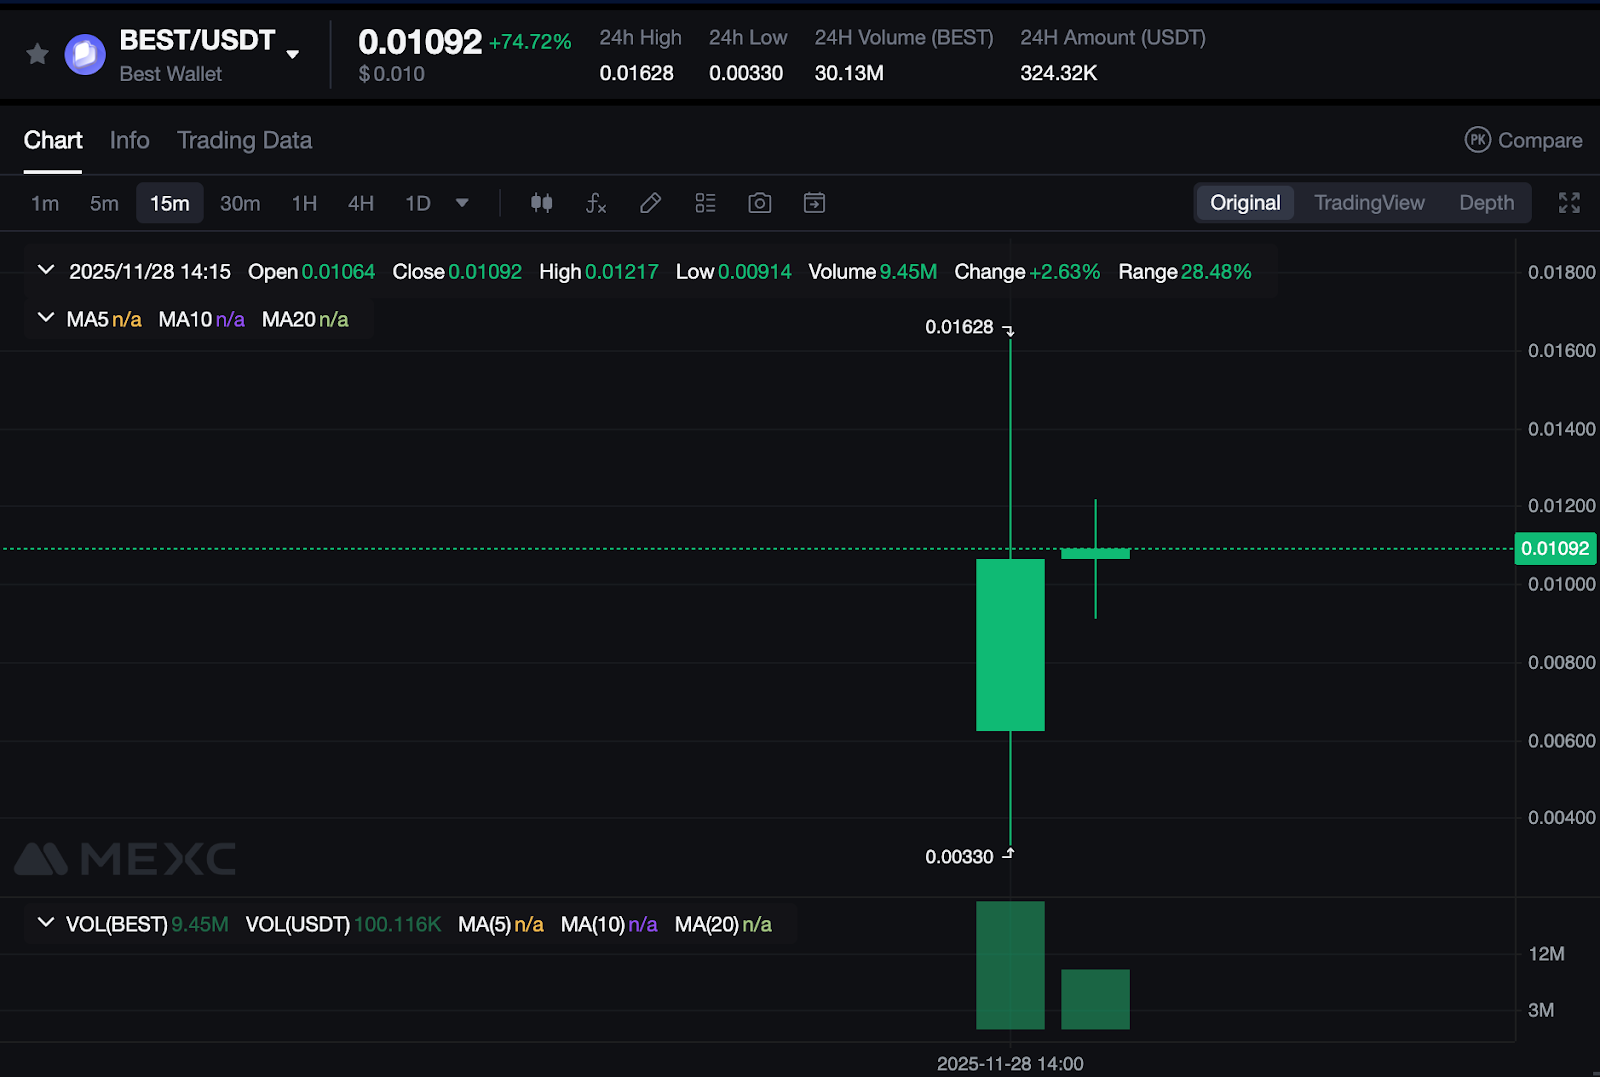
Task: Click the Compare button
Action: tap(1523, 140)
